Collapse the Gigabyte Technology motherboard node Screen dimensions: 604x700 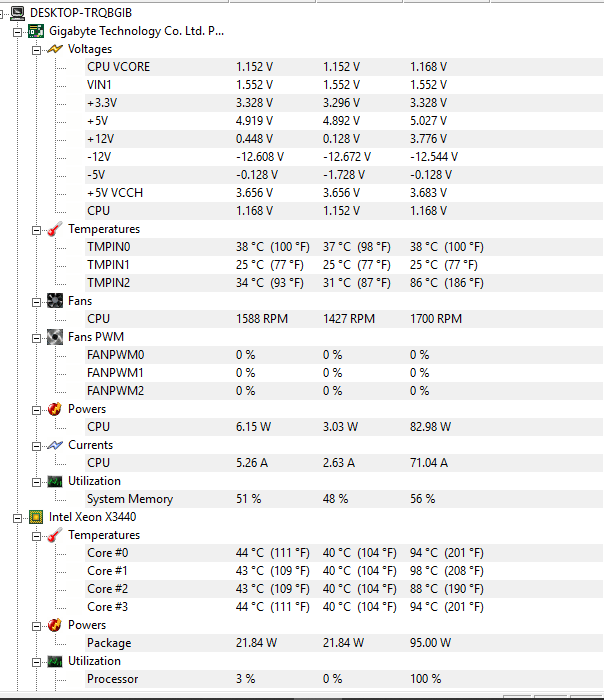[17, 31]
